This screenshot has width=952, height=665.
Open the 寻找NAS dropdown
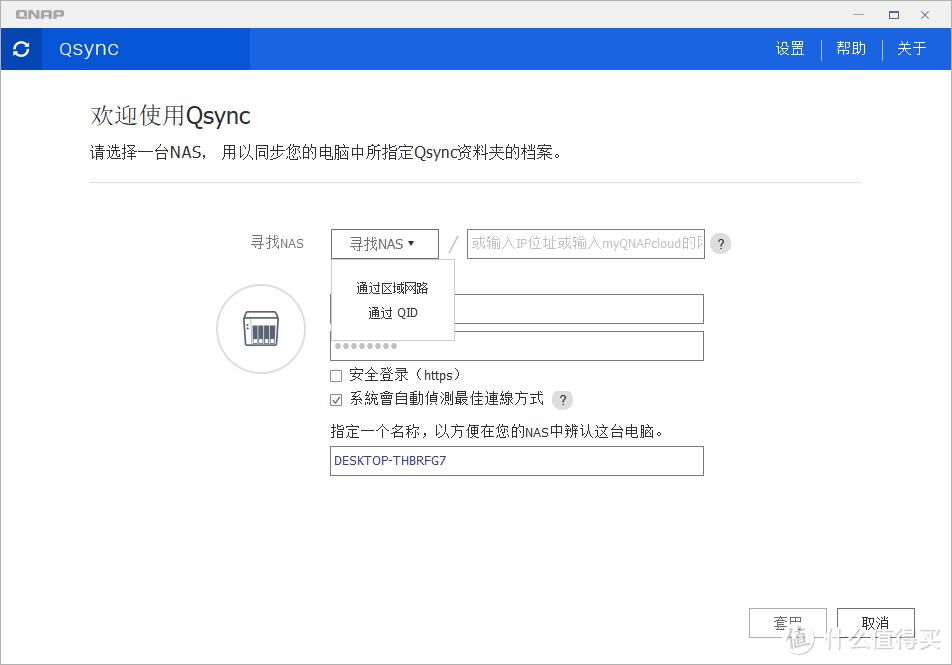(x=384, y=243)
